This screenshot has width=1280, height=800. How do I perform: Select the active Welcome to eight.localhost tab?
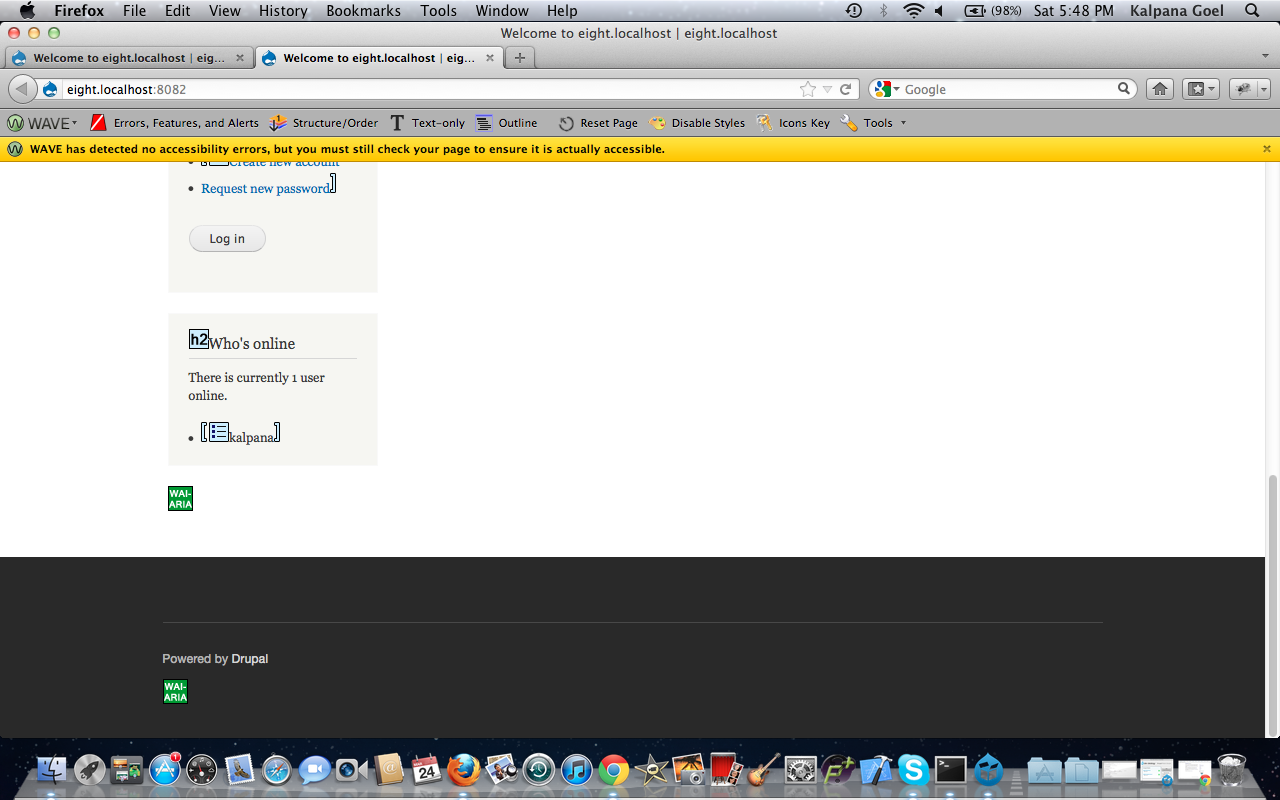click(378, 58)
